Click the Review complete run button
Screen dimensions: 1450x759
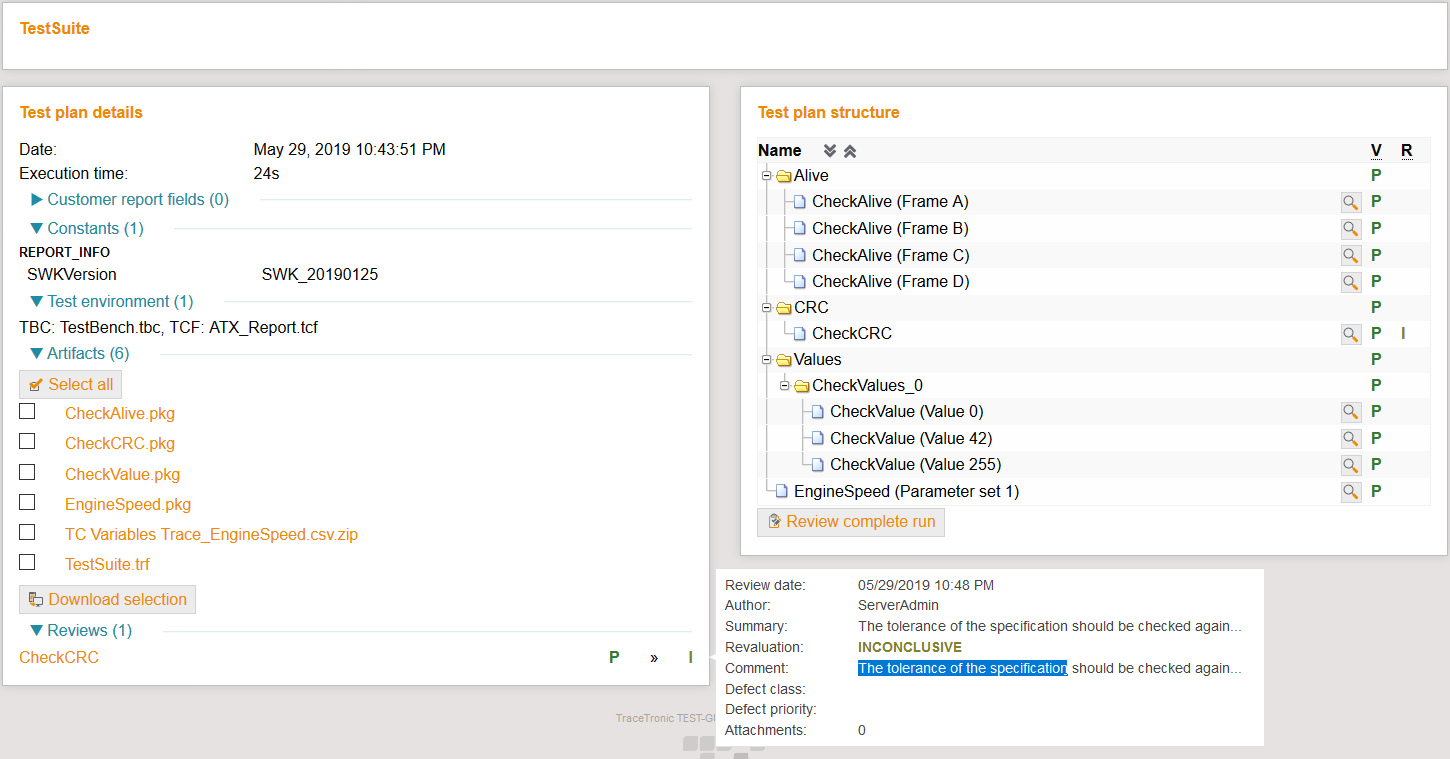(x=851, y=521)
